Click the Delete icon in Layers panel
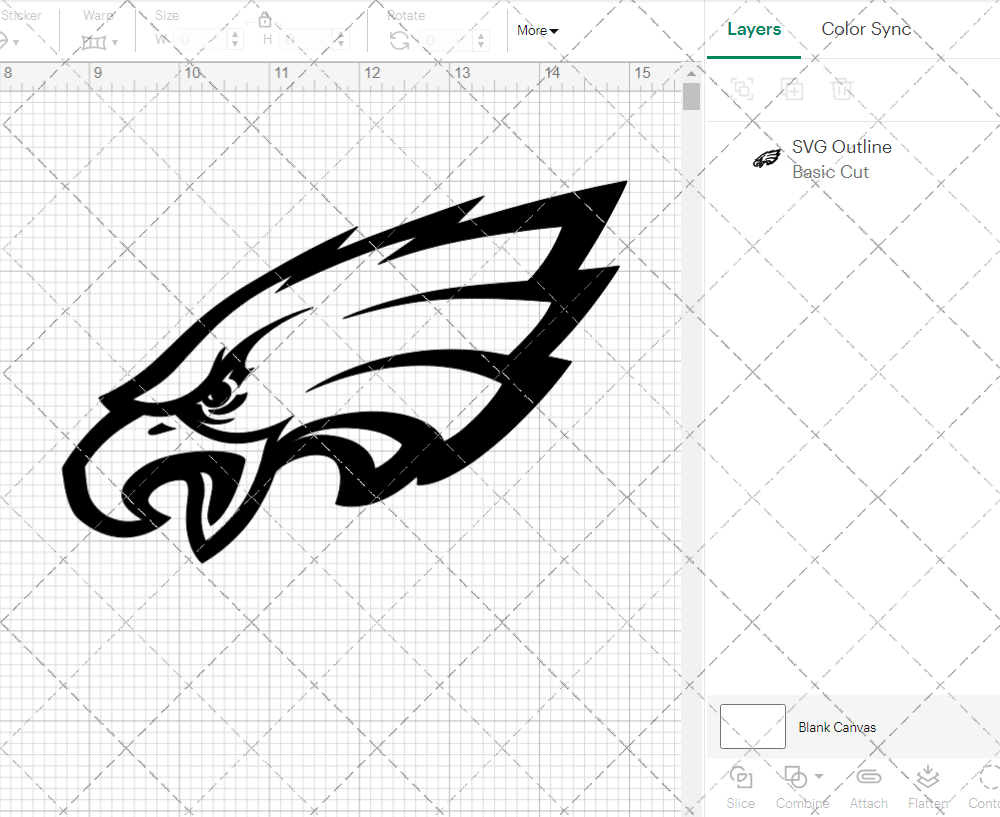1000x817 pixels. click(843, 89)
